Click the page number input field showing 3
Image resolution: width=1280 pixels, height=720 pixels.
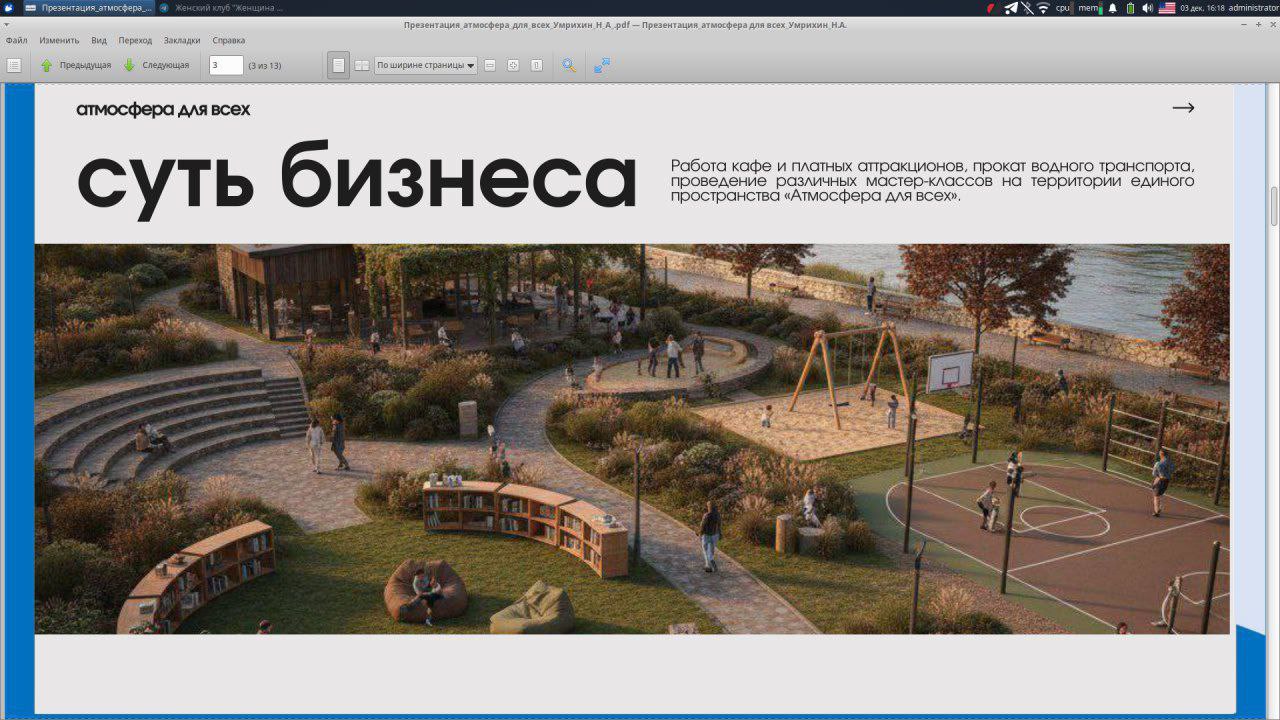(225, 64)
